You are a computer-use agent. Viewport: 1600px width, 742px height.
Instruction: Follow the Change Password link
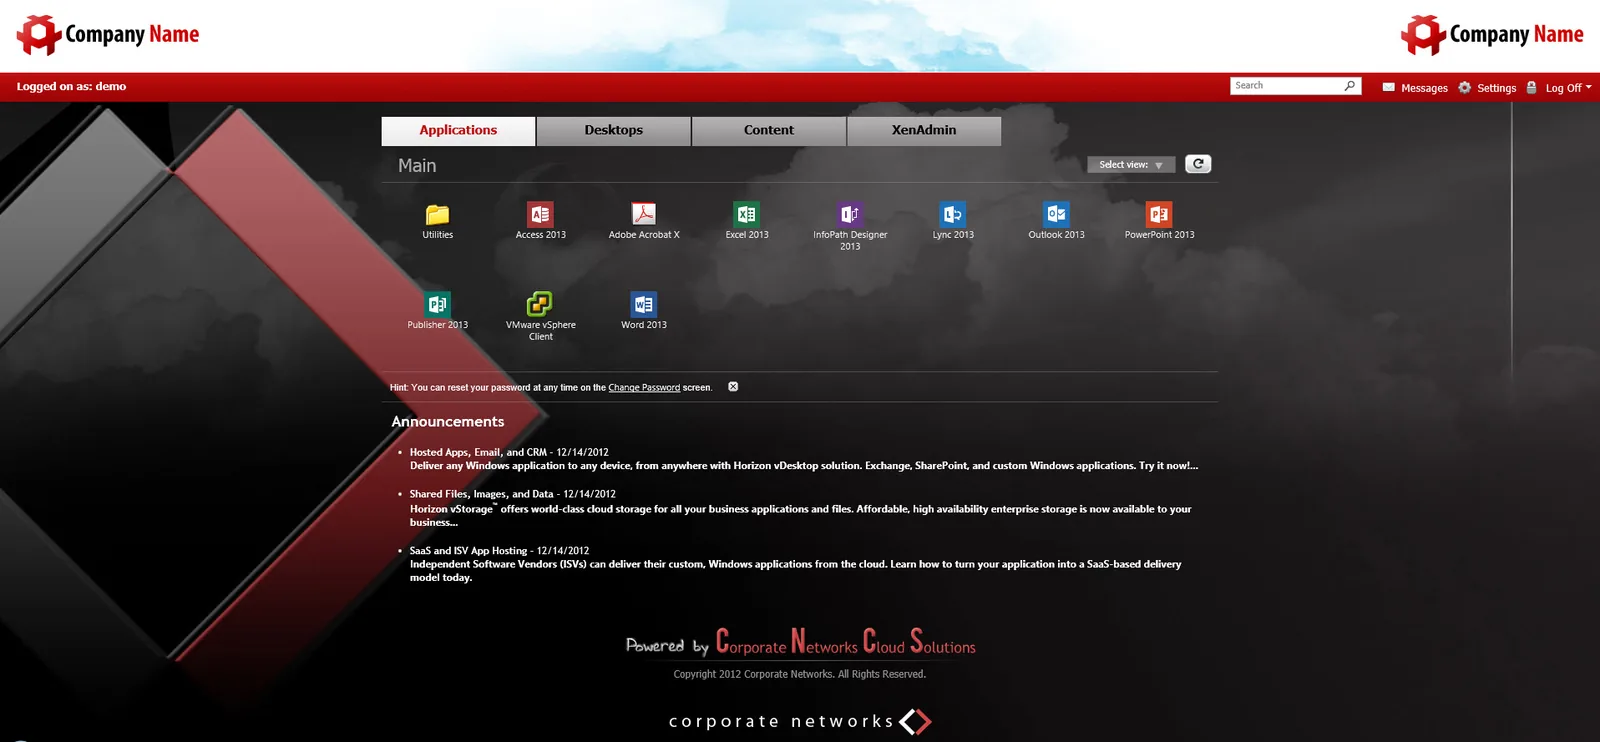(644, 388)
